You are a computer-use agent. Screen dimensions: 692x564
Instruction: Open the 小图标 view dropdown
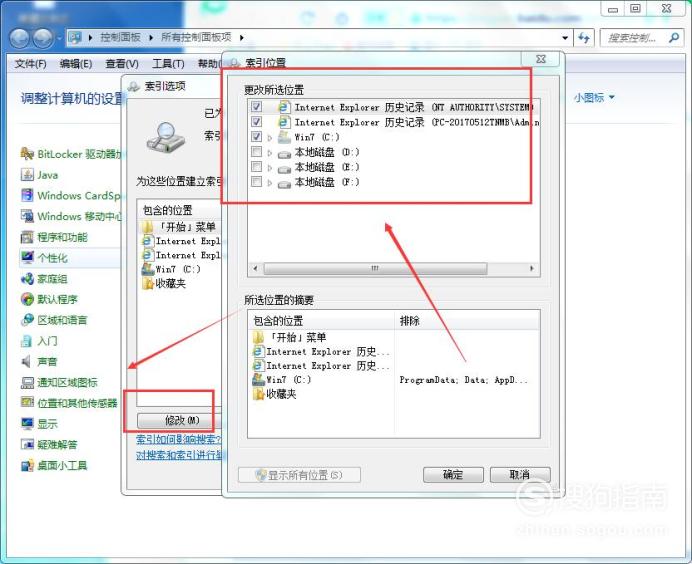coord(594,97)
